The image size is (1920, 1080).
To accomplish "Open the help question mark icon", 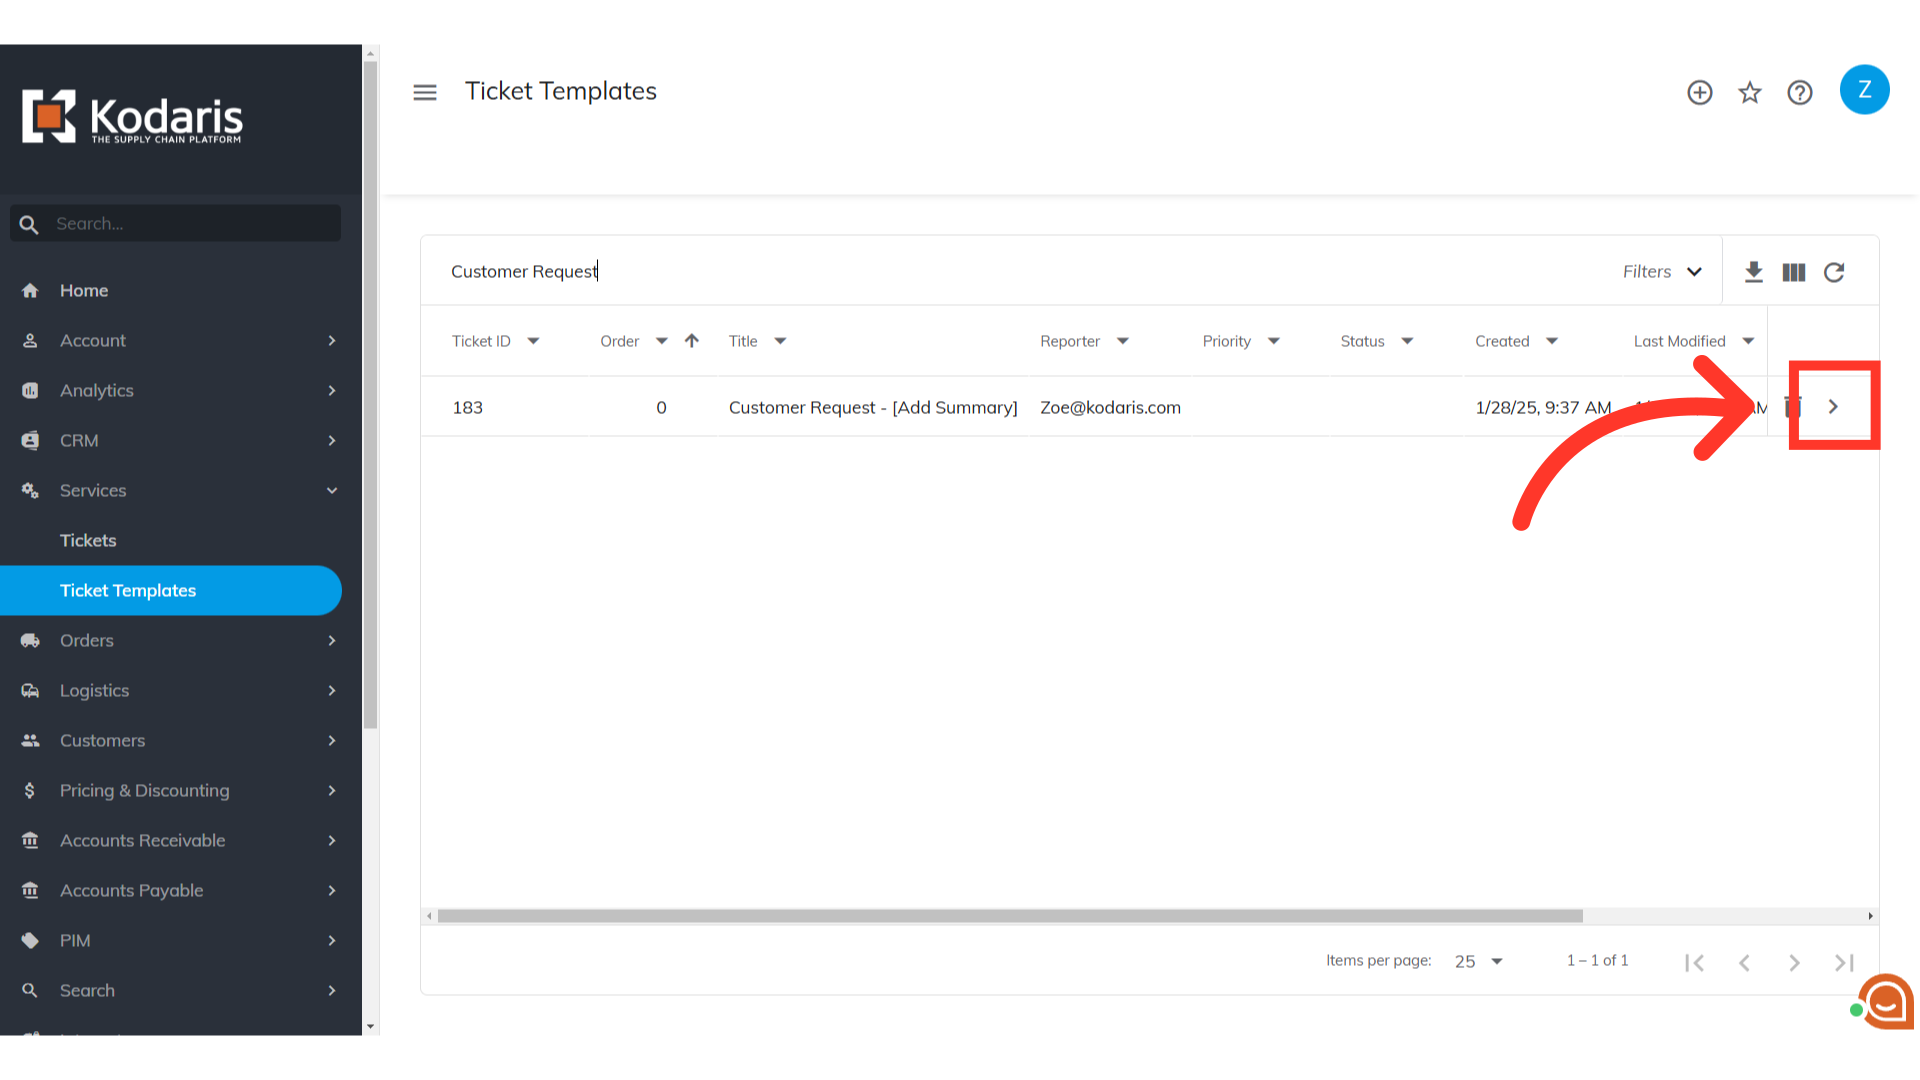I will click(1800, 92).
